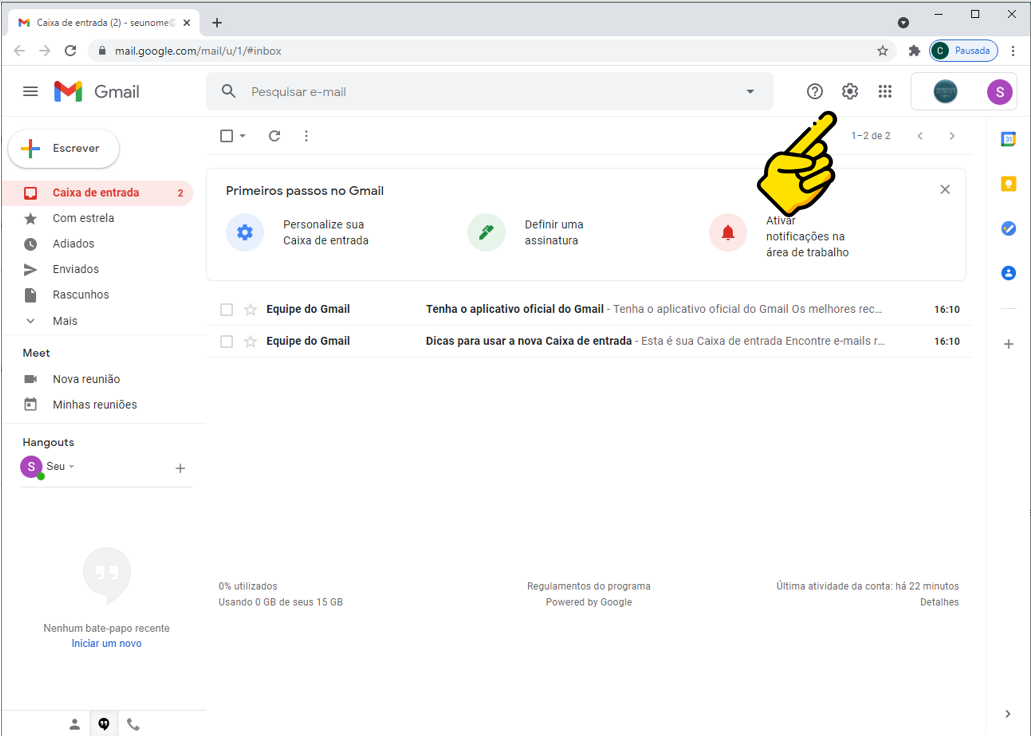Select the 'Tenha o aplicativo oficial' email checkbox
This screenshot has height=736, width=1031.
coord(226,309)
